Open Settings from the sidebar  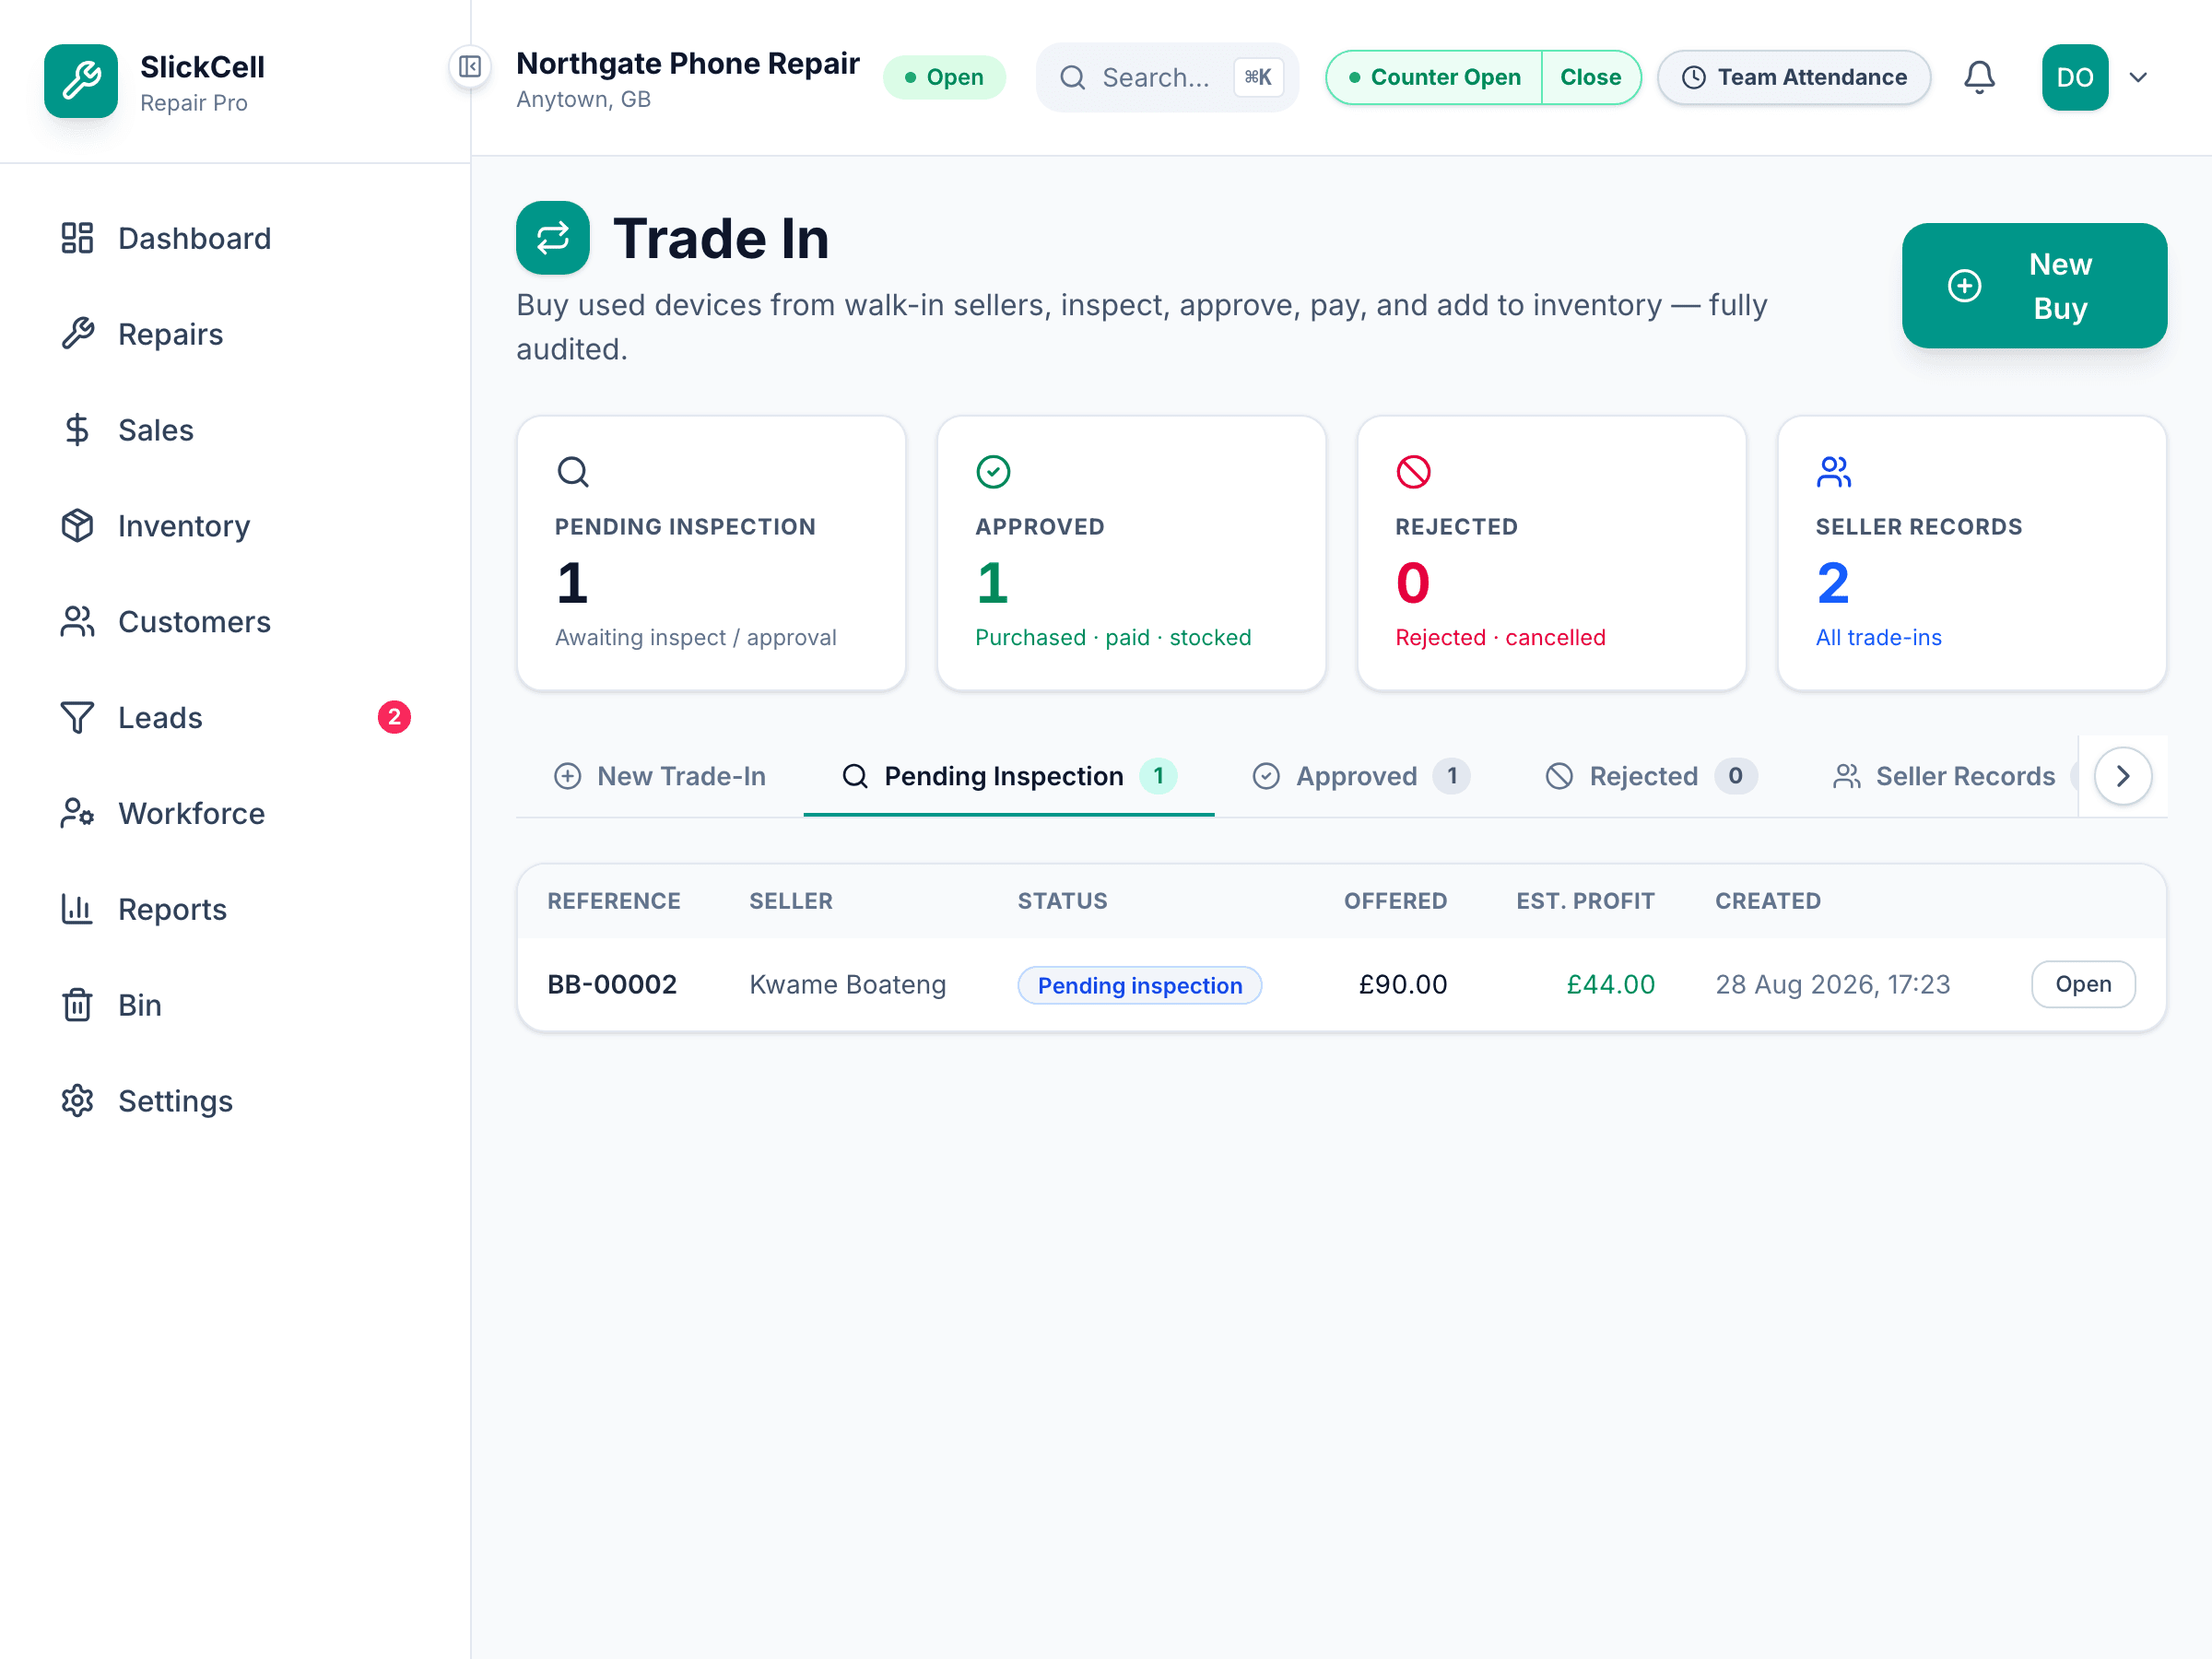[236, 1101]
